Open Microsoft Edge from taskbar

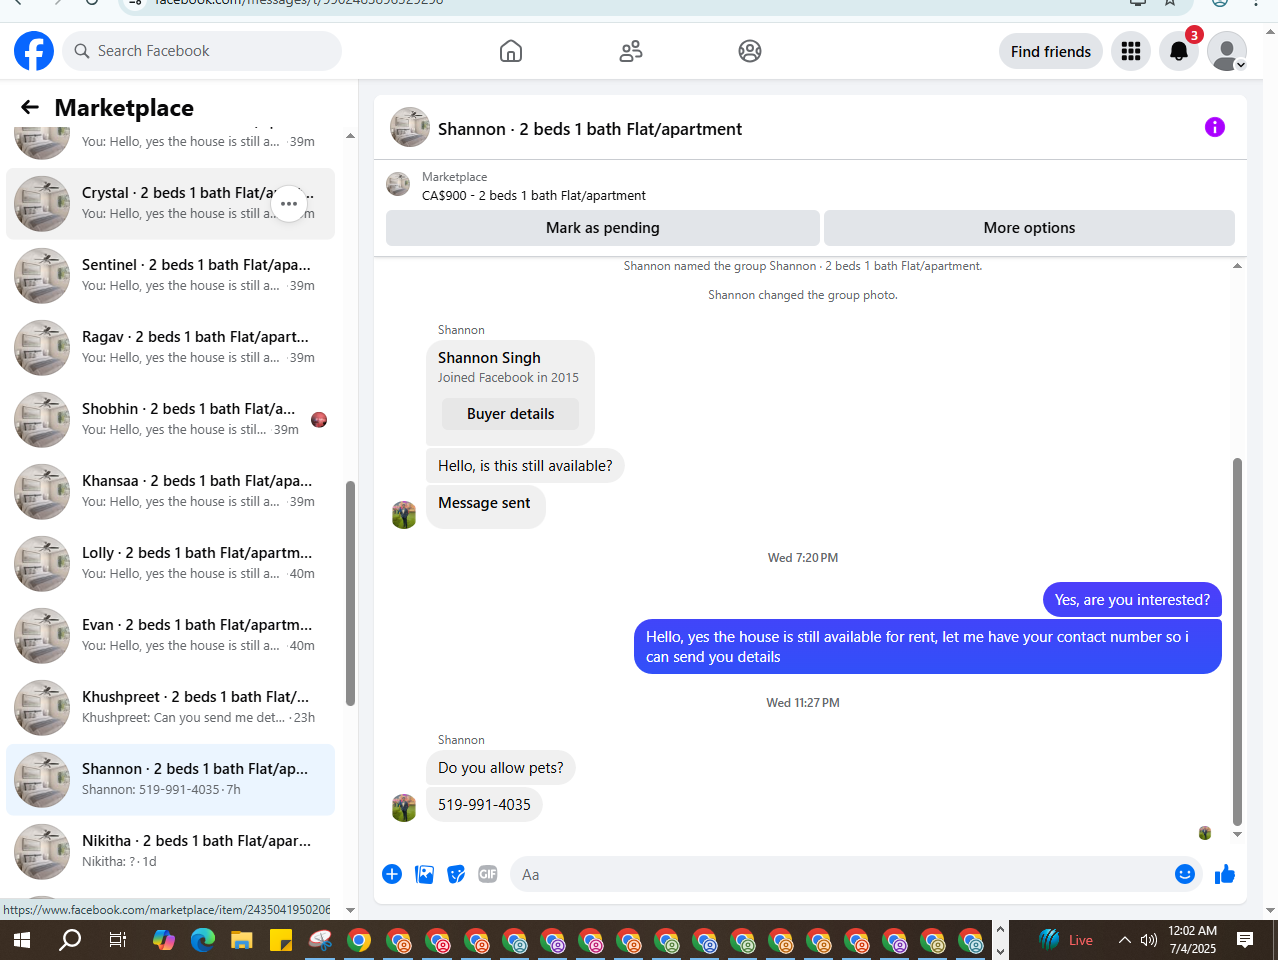pos(203,940)
